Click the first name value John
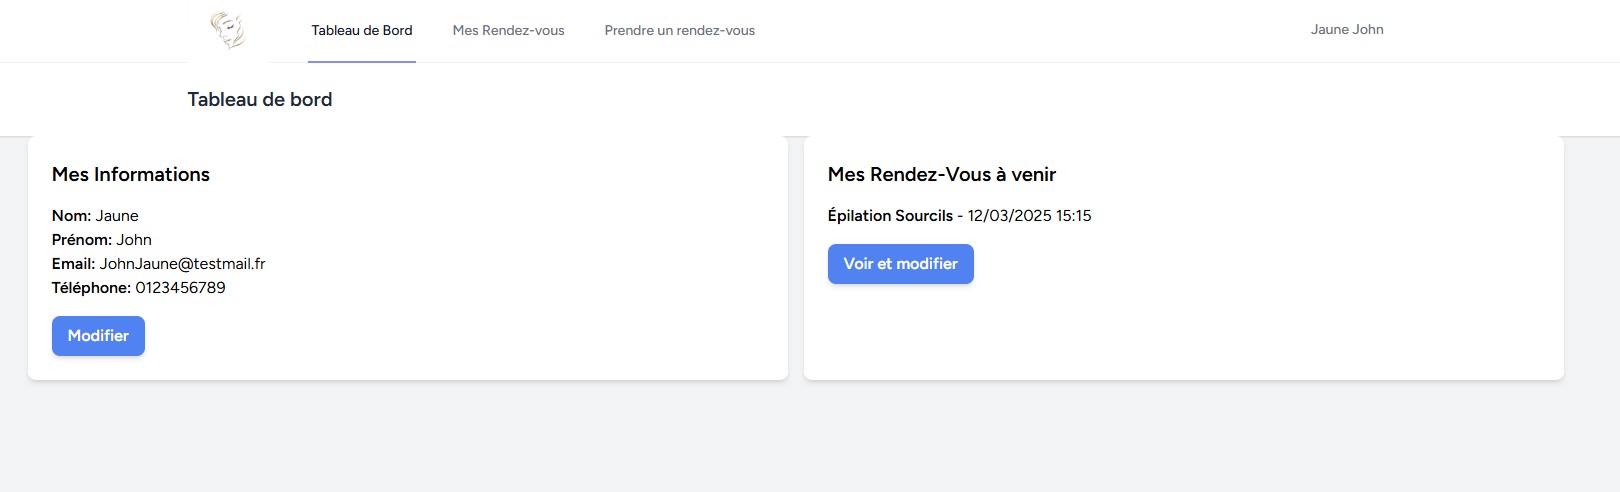 134,240
